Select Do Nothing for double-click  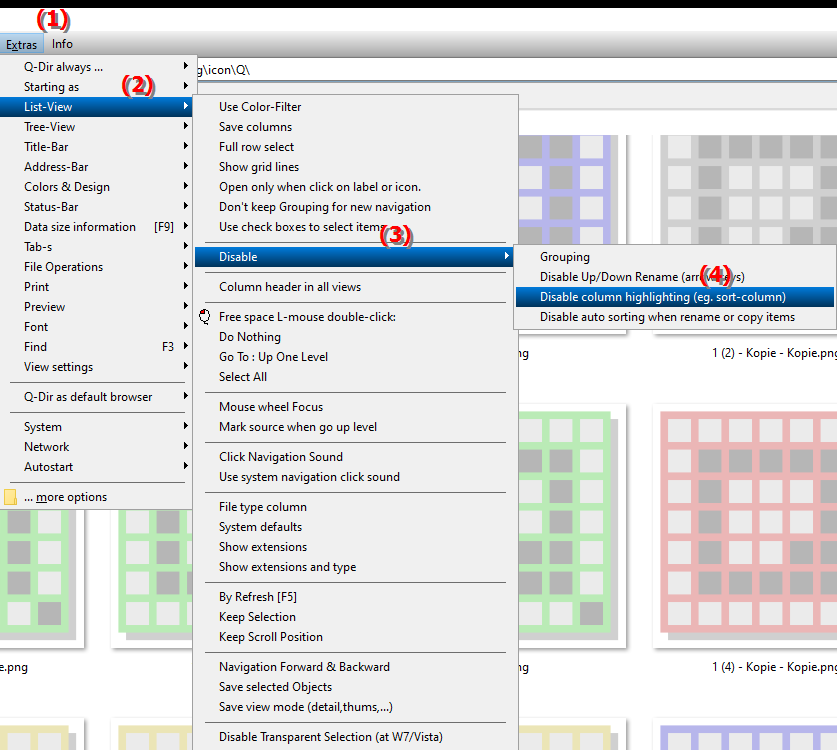356,337
